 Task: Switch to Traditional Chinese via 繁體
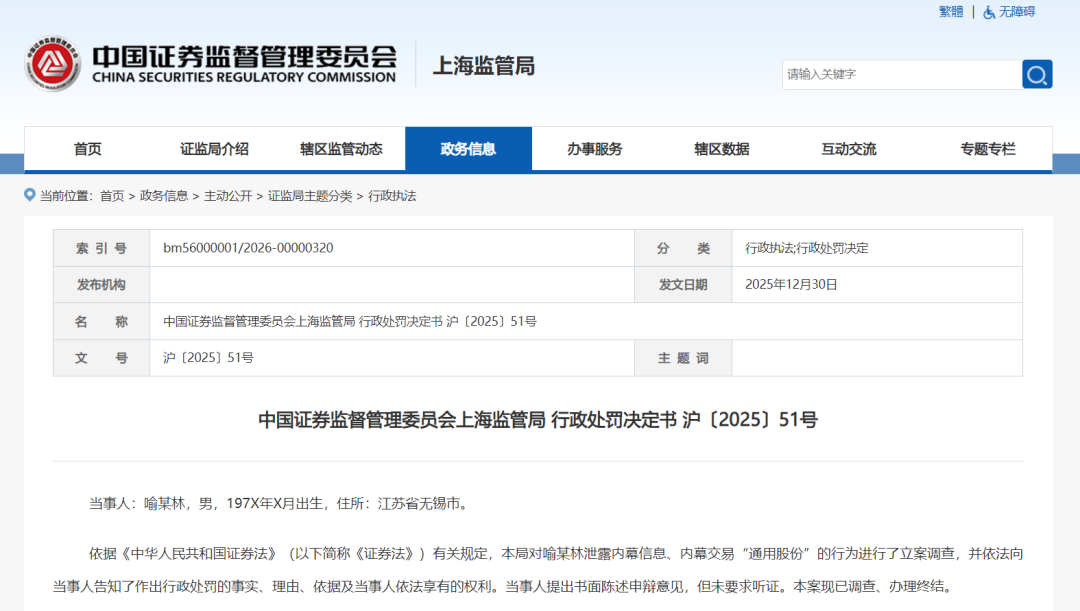[x=951, y=12]
